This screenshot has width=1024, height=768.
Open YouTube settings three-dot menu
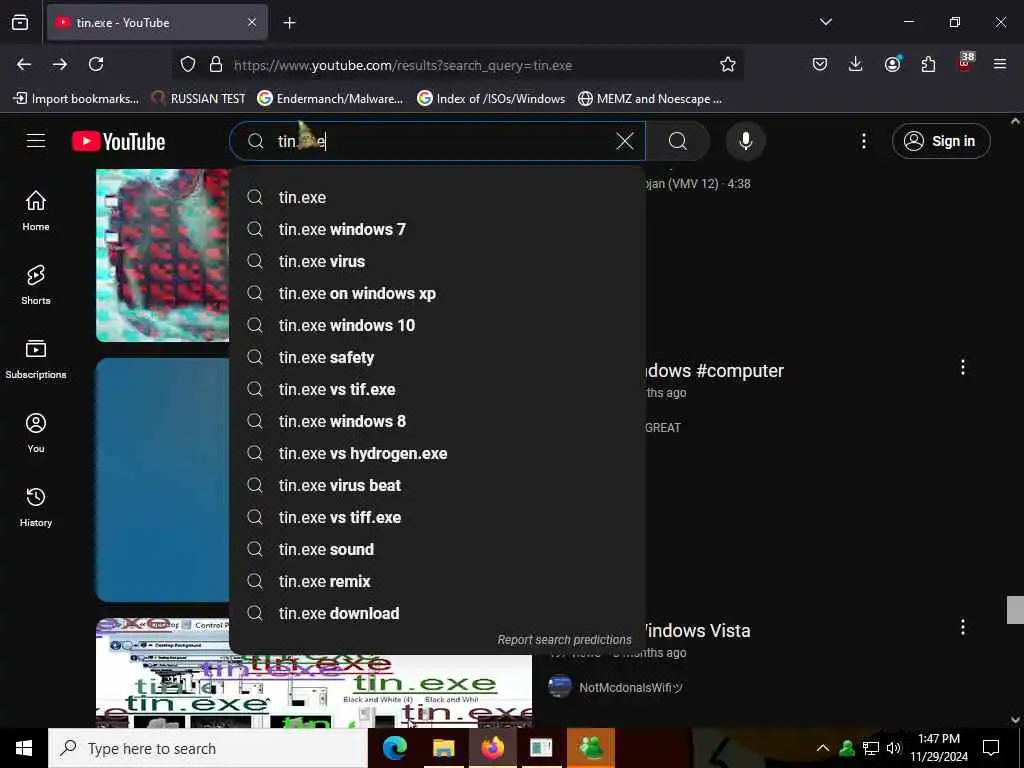pyautogui.click(x=863, y=141)
